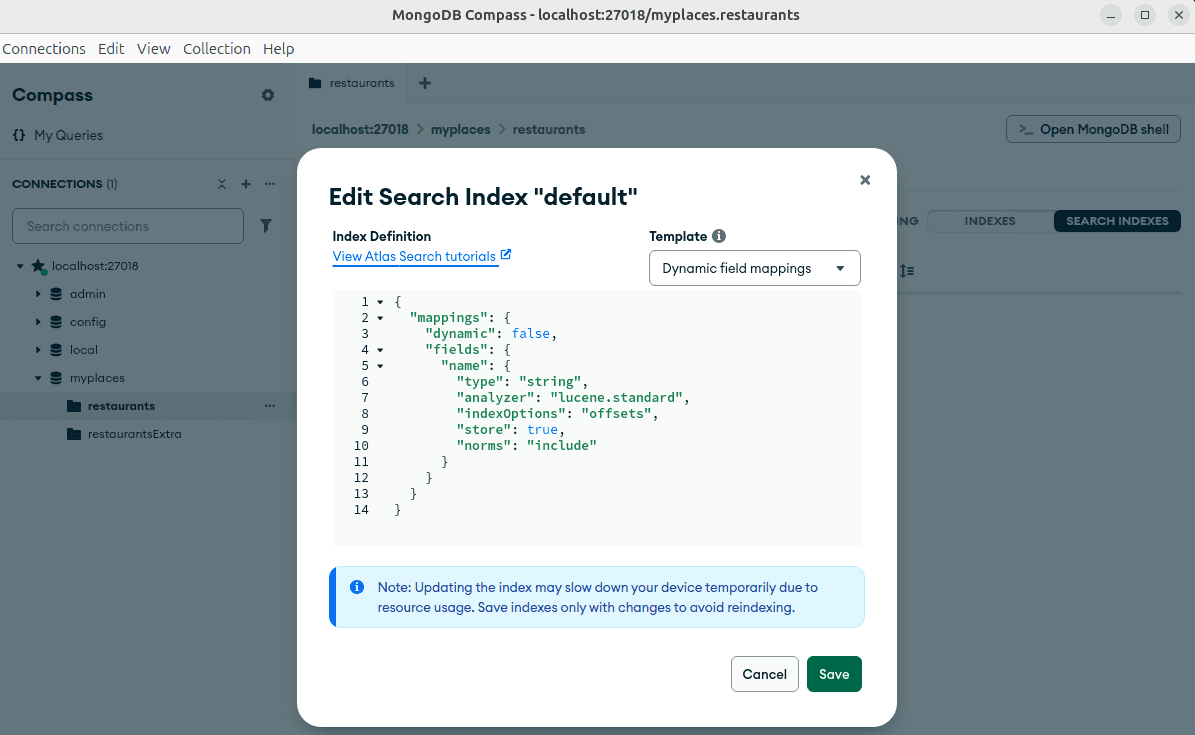
Task: Open the ellipsis menu for the restaurants collection
Action: pyautogui.click(x=269, y=405)
